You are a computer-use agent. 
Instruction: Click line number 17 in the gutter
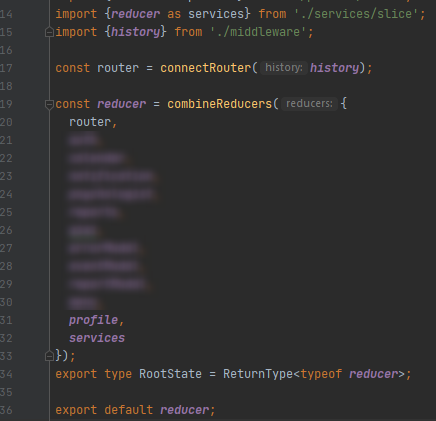pyautogui.click(x=6, y=68)
